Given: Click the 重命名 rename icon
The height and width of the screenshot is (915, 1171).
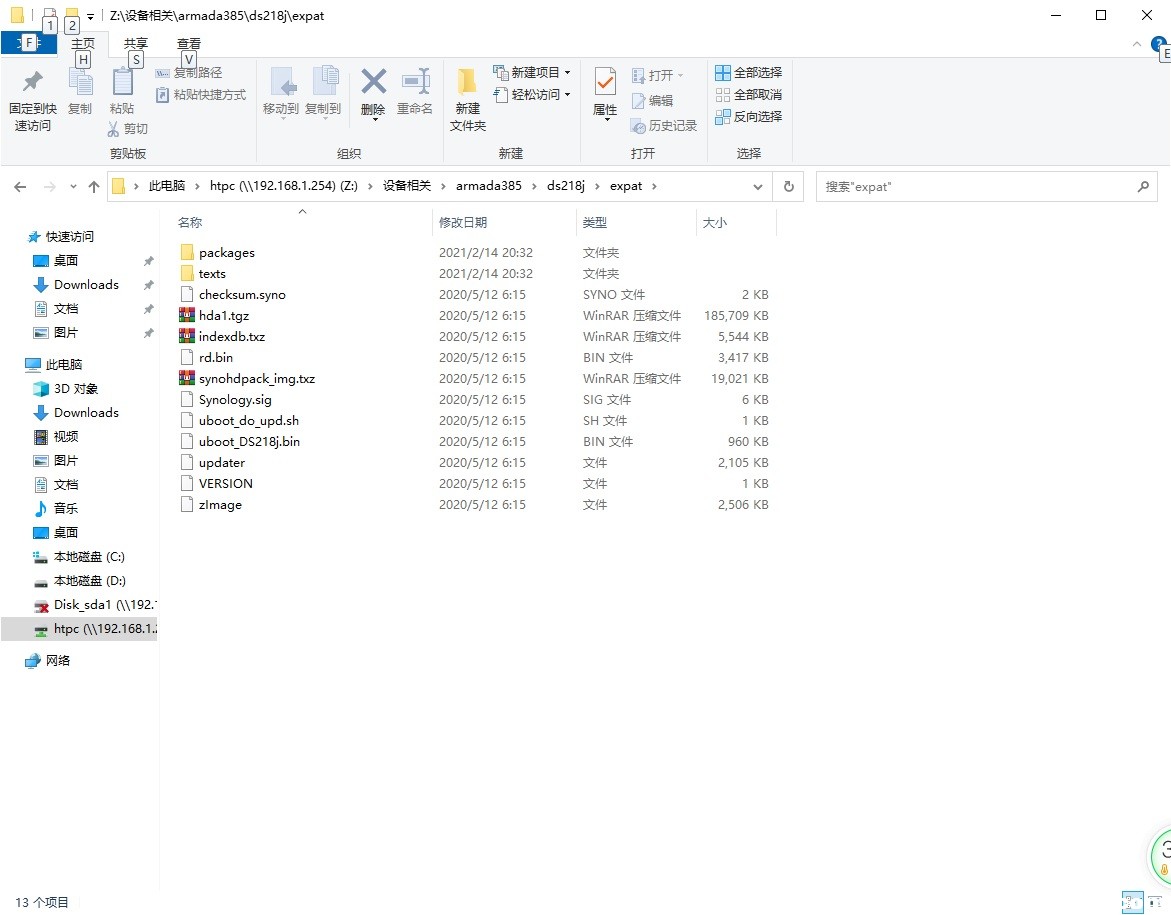Looking at the screenshot, I should point(414,93).
